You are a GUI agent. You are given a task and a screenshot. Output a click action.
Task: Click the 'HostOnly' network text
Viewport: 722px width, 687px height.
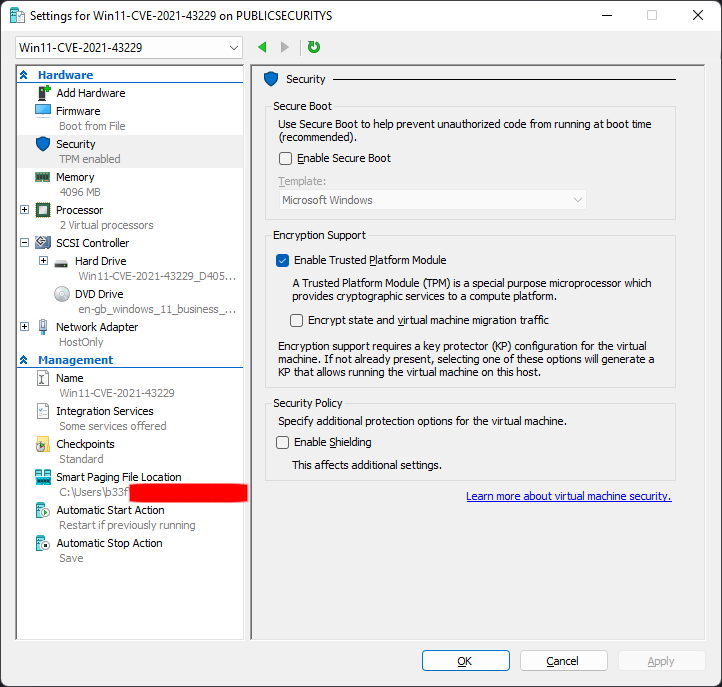81,342
